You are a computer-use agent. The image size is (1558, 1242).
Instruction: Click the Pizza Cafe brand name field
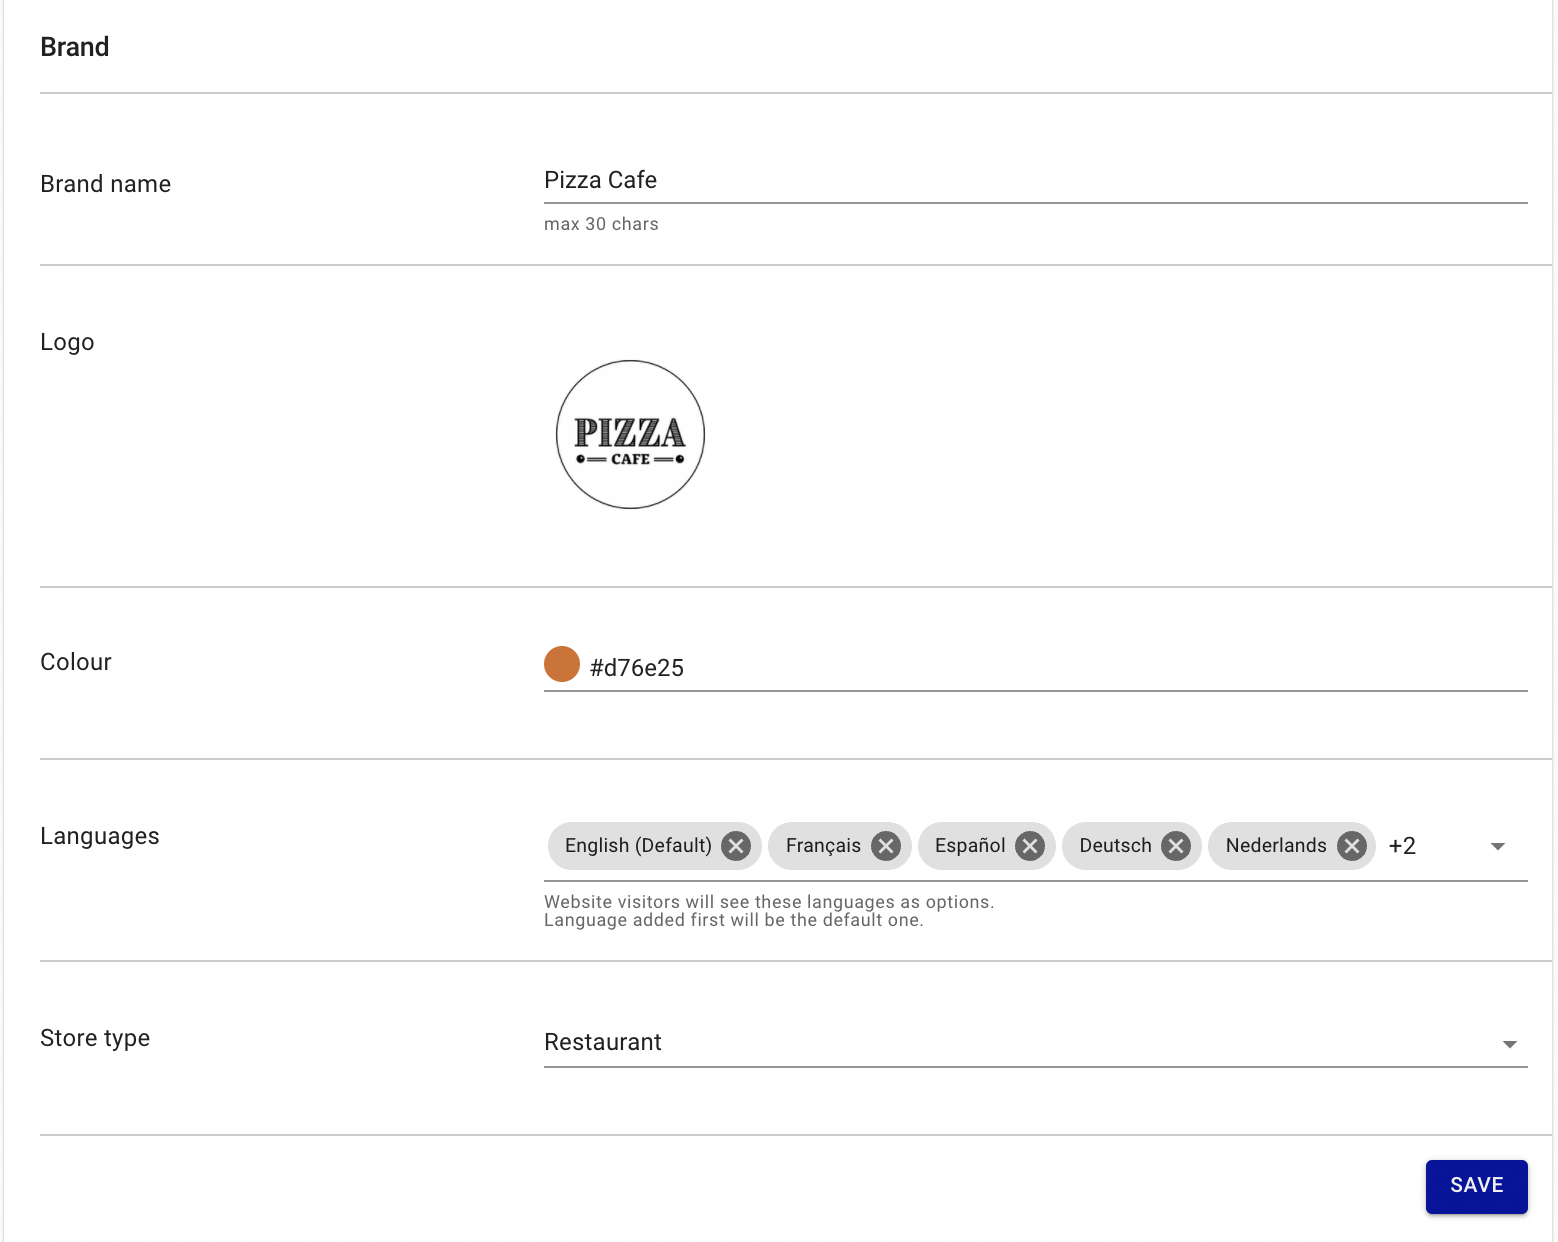pyautogui.click(x=1036, y=180)
